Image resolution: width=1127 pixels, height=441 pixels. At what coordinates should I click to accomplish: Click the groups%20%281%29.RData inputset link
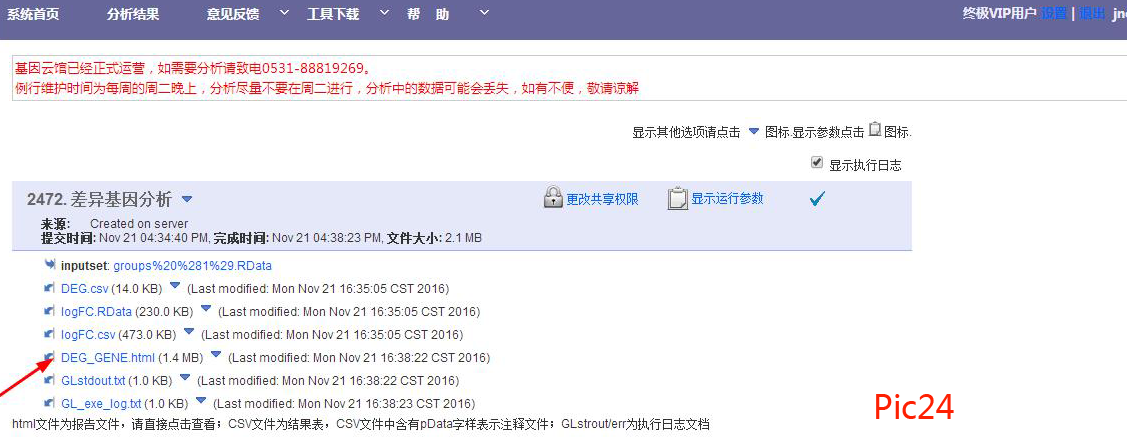192,266
